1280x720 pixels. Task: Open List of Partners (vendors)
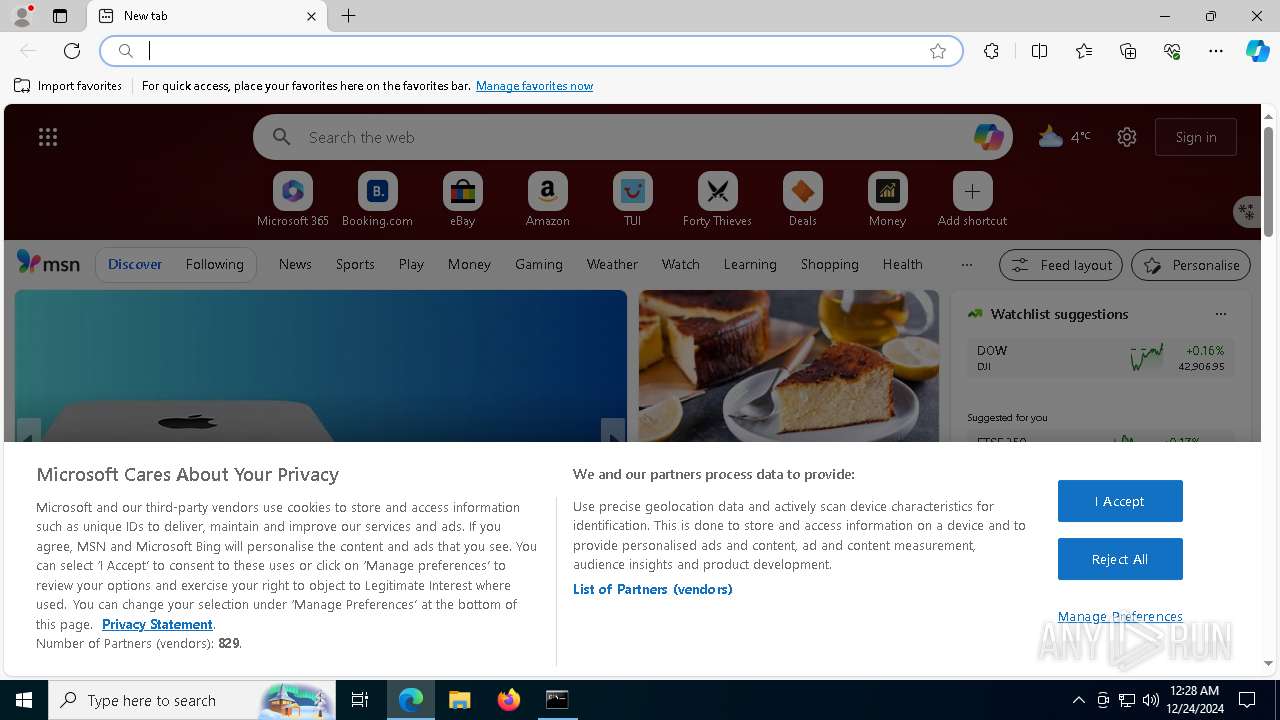pos(652,589)
